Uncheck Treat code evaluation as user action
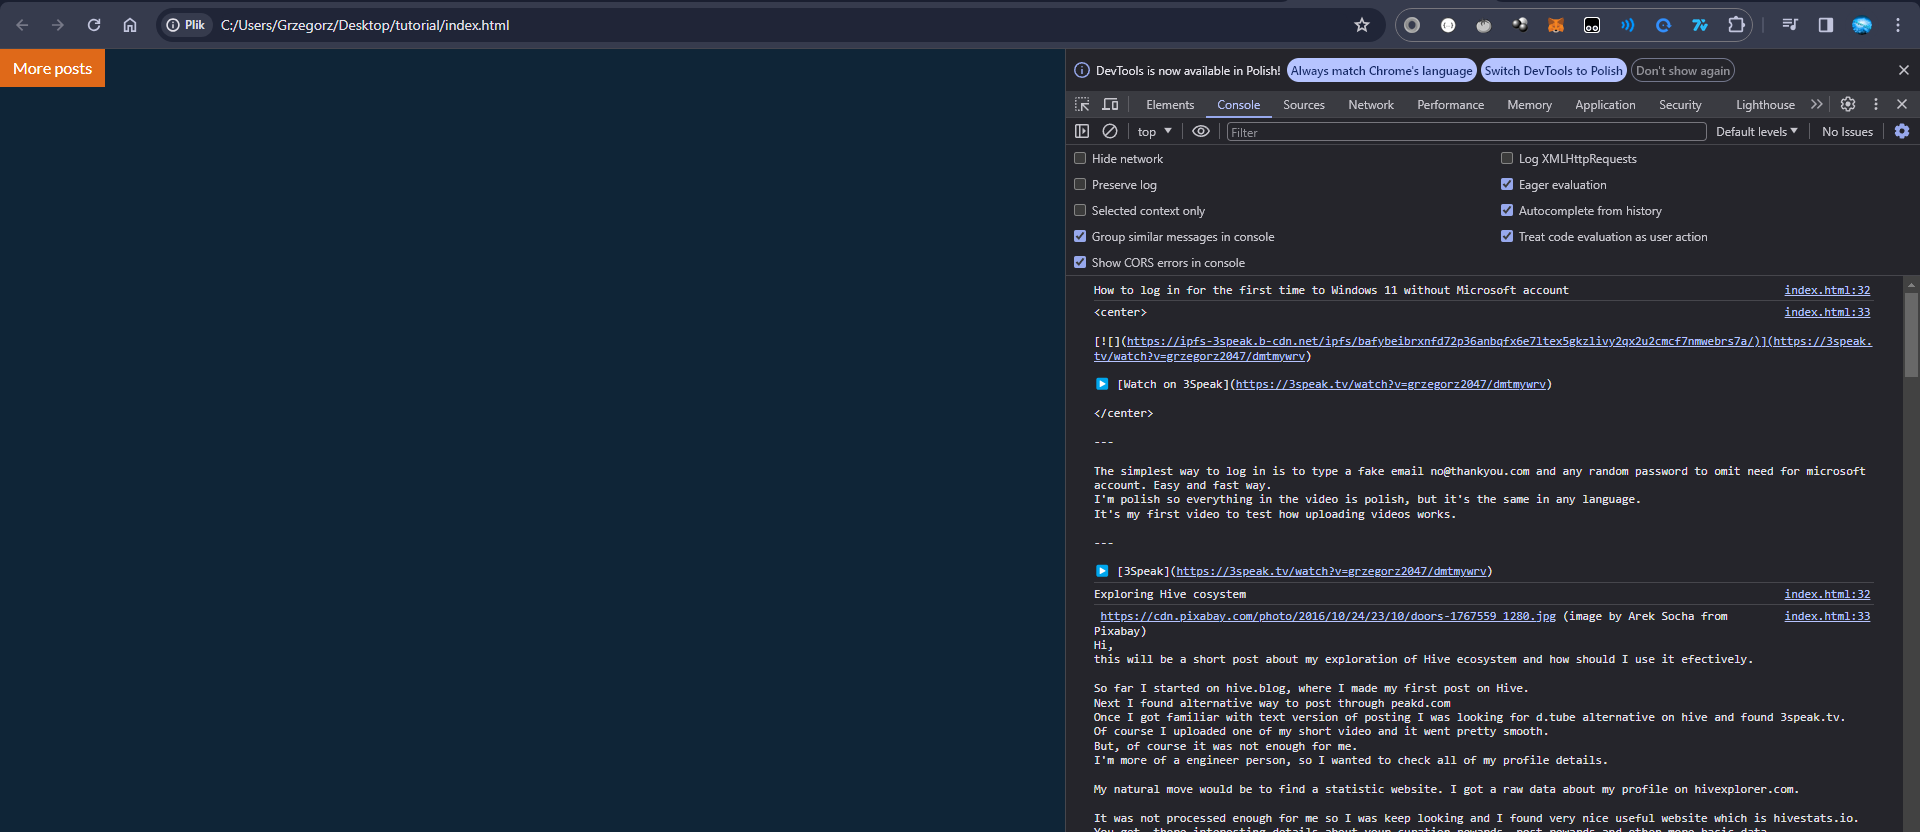Screen dimensions: 1920x832 1507,236
